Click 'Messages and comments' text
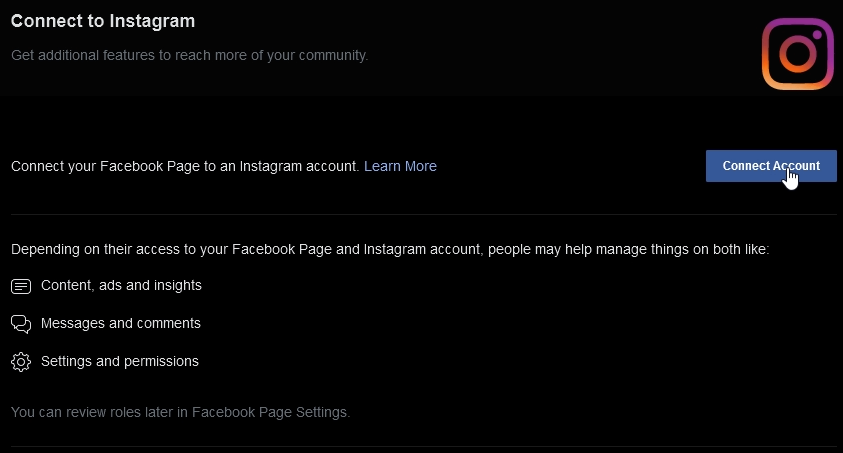Image resolution: width=843 pixels, height=453 pixels. pyautogui.click(x=120, y=323)
